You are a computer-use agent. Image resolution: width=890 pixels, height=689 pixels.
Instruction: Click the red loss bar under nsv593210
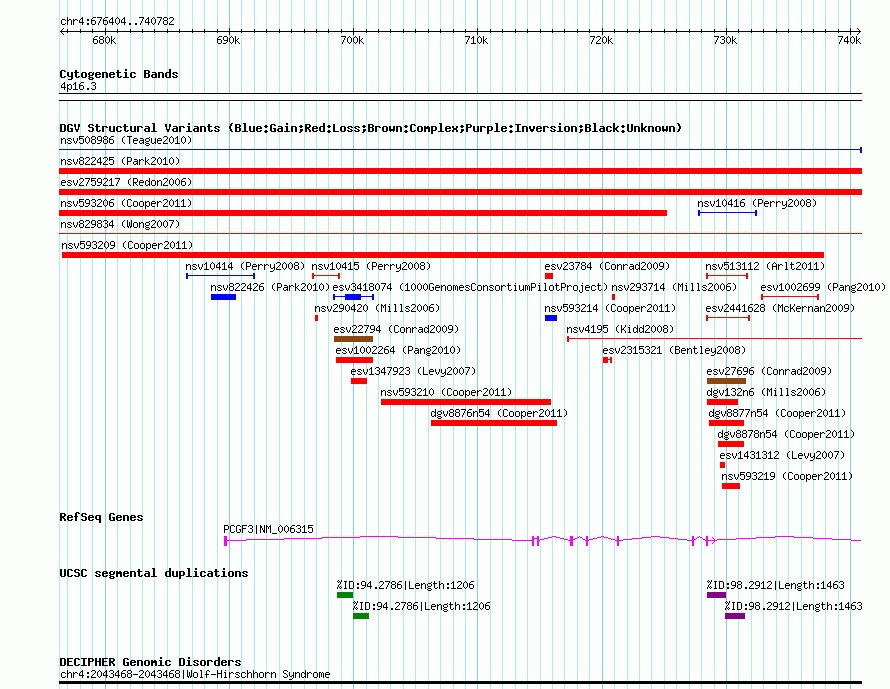465,402
